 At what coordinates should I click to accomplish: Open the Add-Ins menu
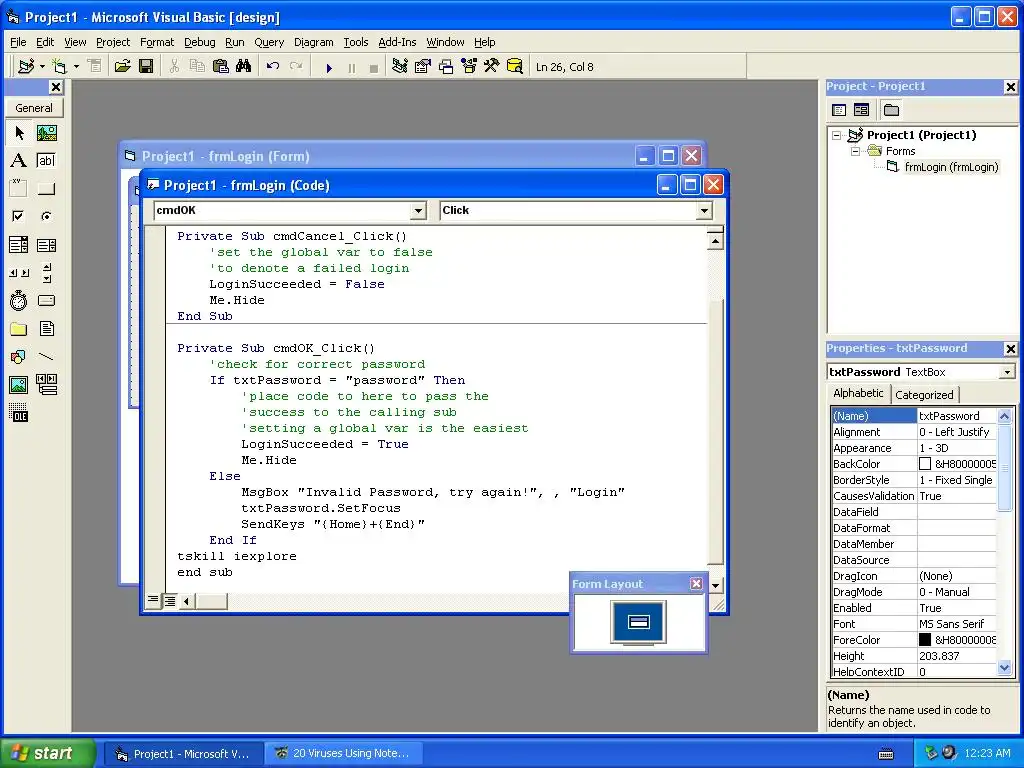pos(397,42)
